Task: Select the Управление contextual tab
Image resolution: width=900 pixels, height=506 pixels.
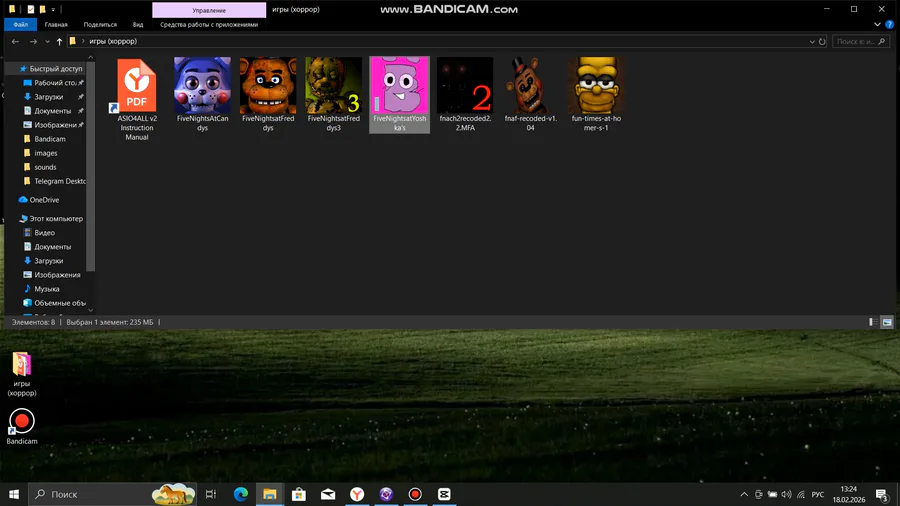Action: point(209,10)
